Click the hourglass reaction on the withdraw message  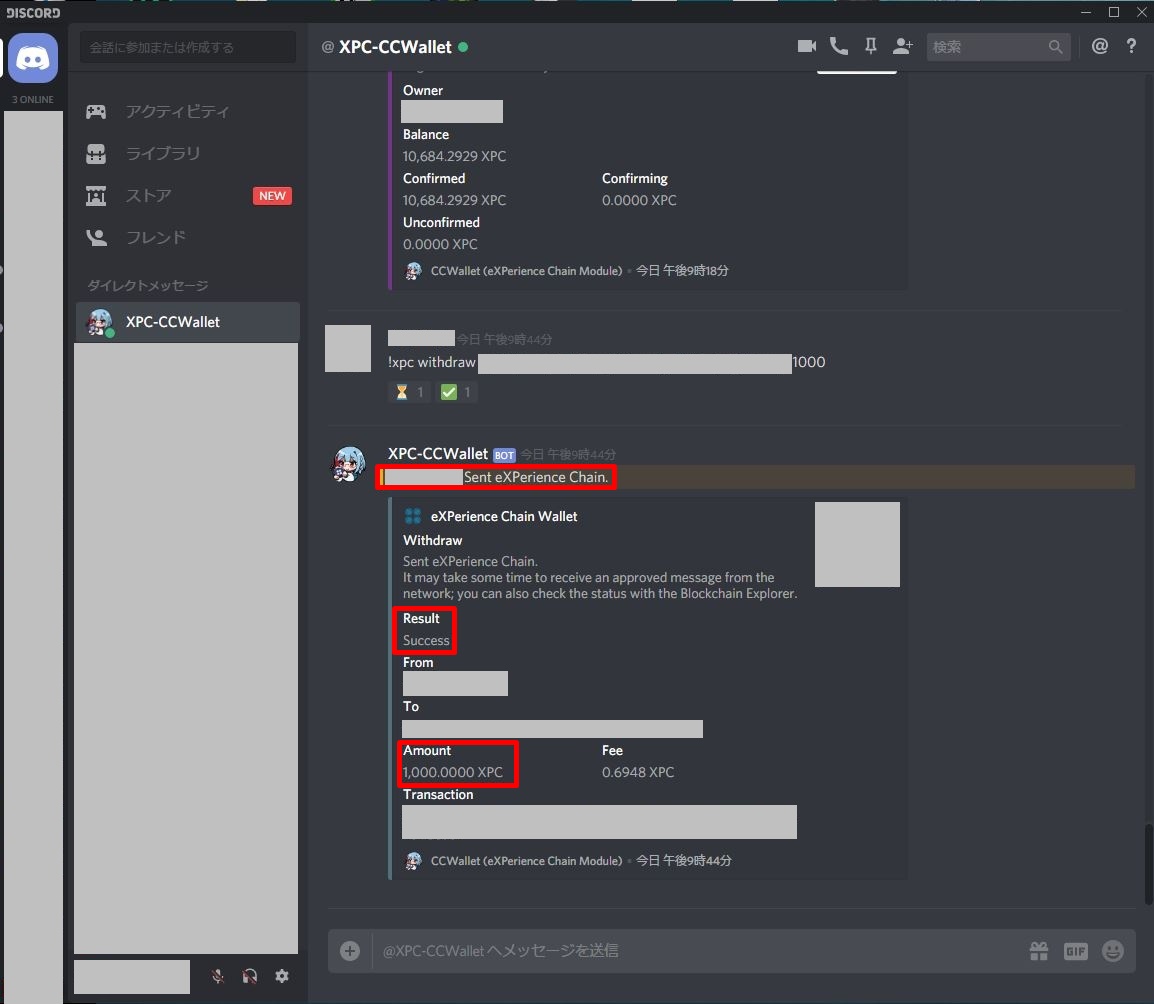(x=409, y=392)
